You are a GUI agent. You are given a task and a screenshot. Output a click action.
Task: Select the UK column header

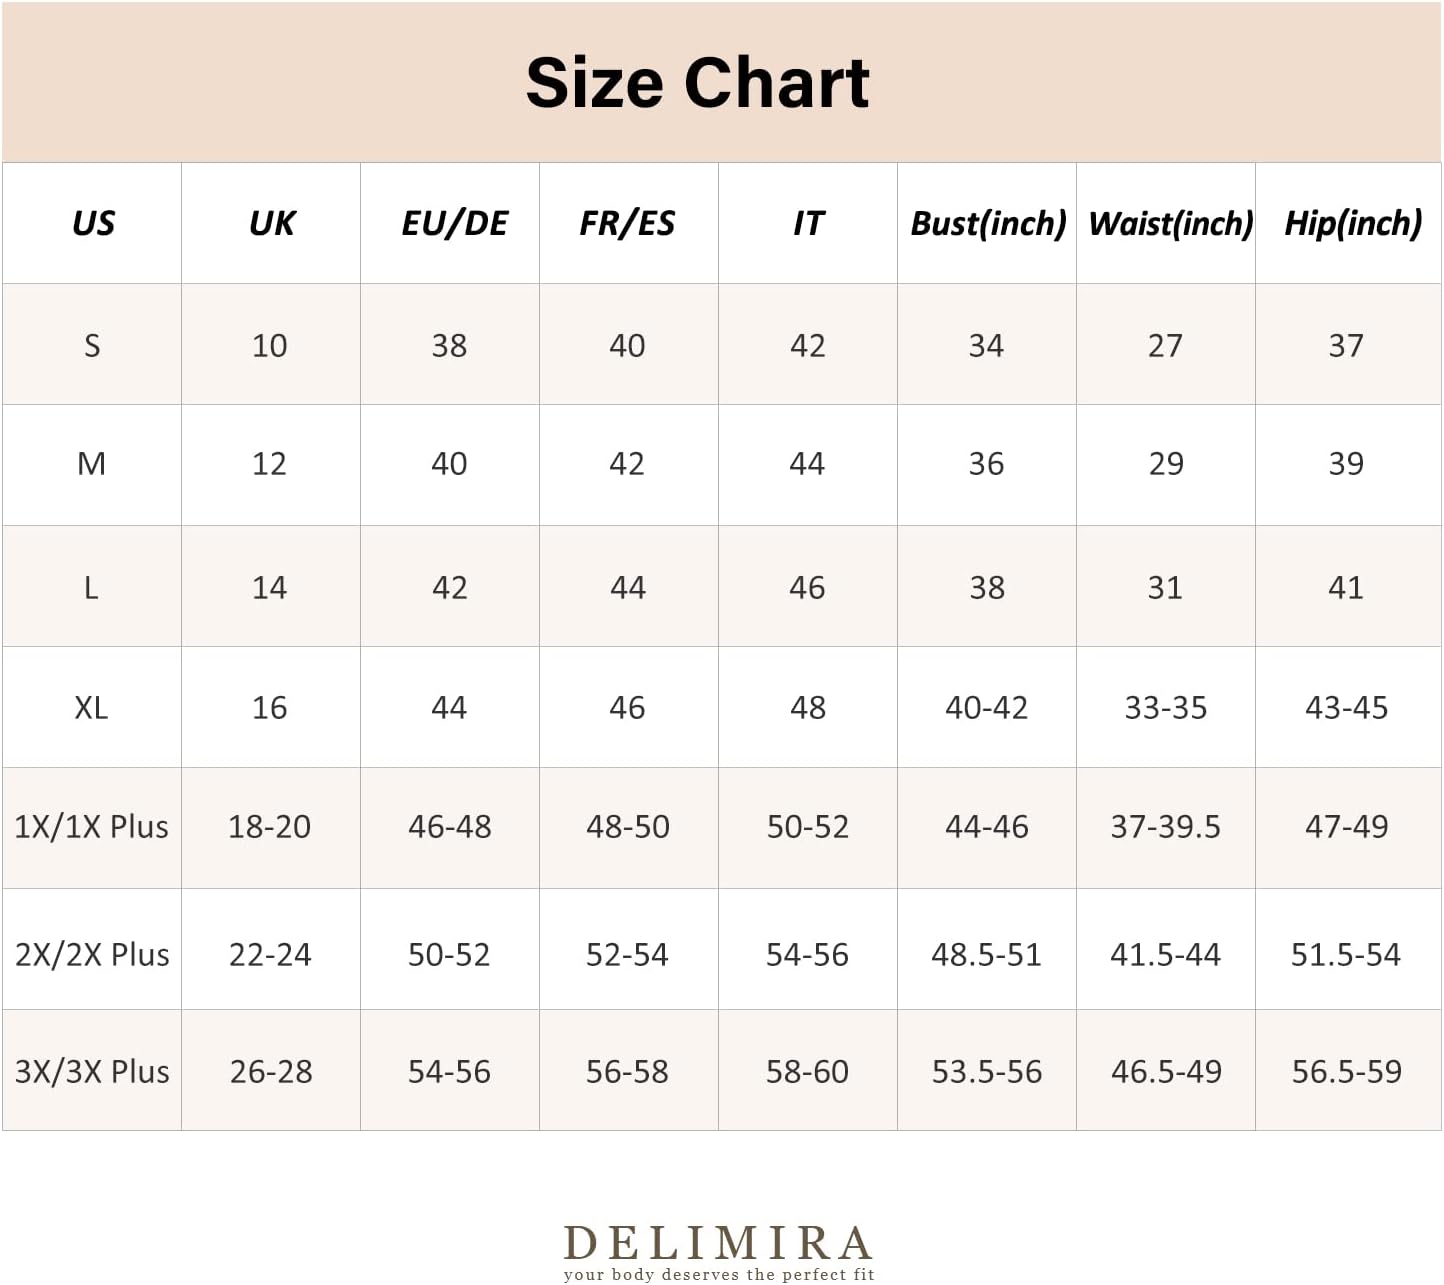point(272,223)
